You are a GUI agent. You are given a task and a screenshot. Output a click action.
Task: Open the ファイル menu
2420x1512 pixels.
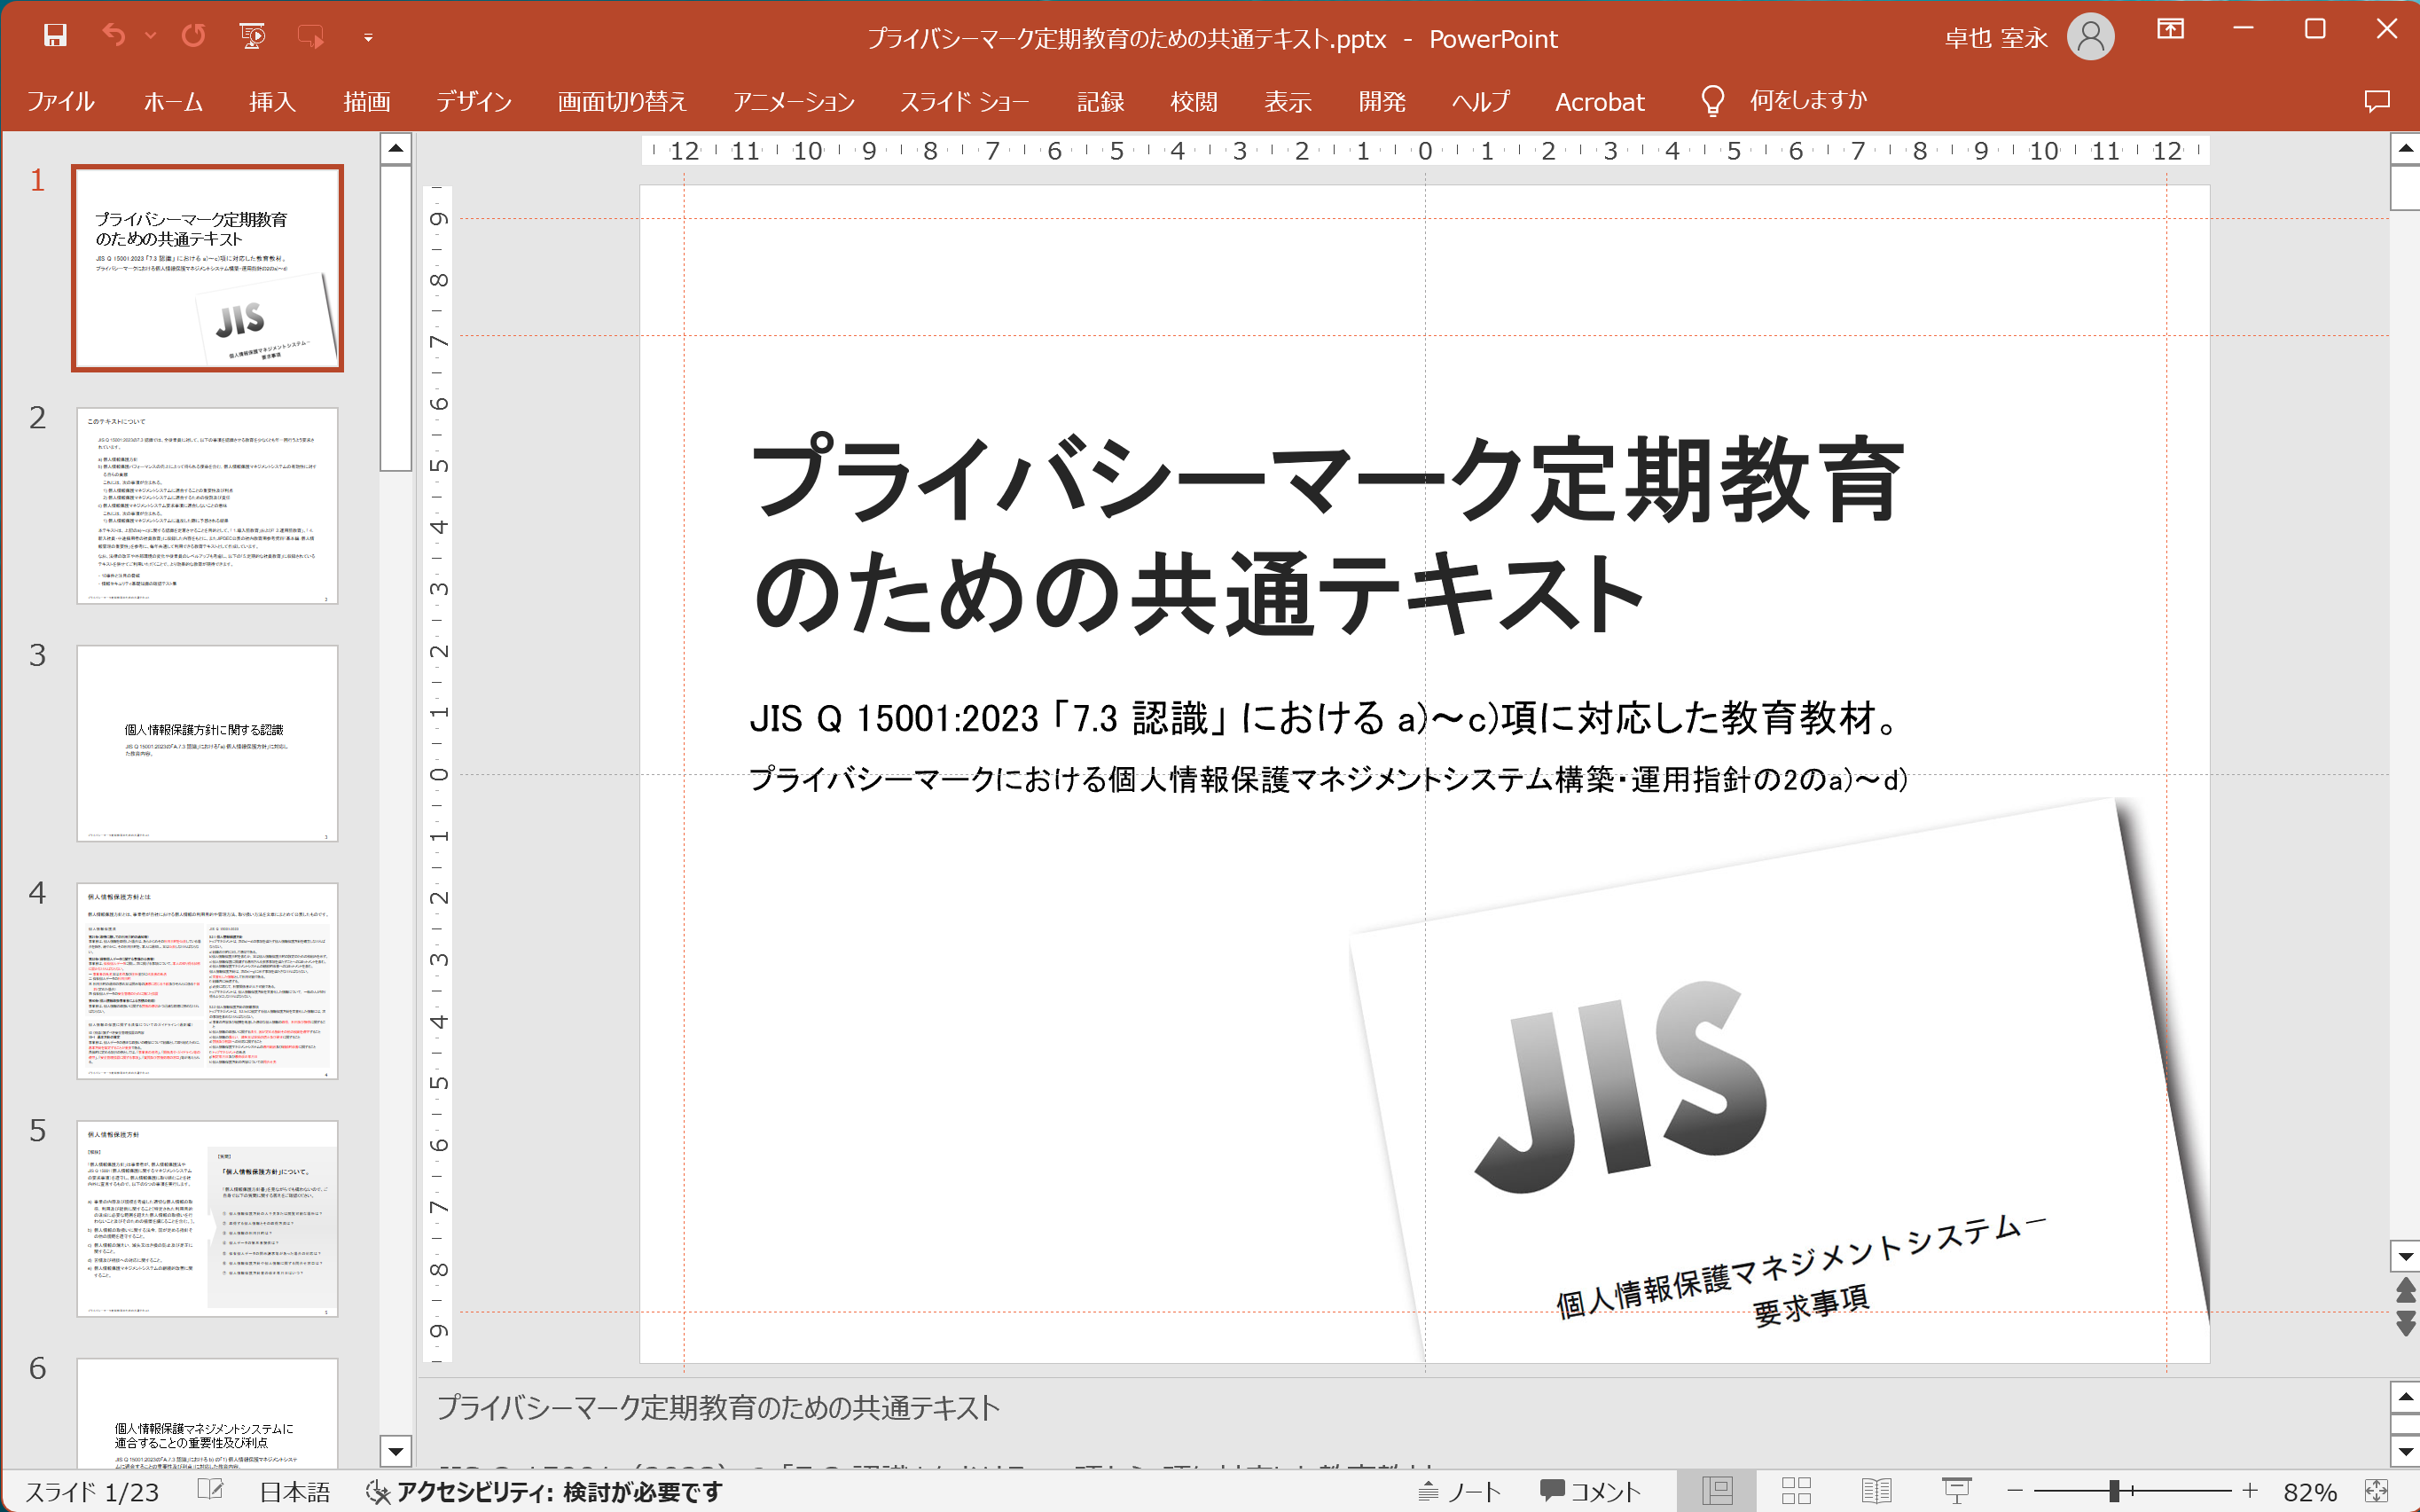[x=60, y=101]
